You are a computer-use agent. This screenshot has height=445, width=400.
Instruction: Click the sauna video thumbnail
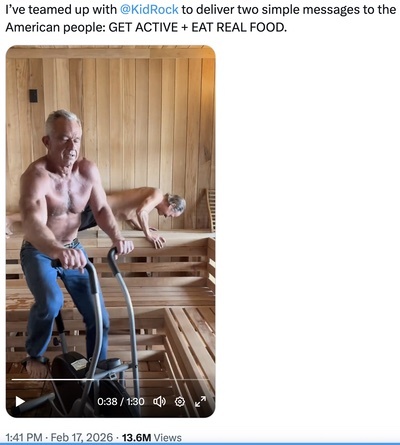110,231
